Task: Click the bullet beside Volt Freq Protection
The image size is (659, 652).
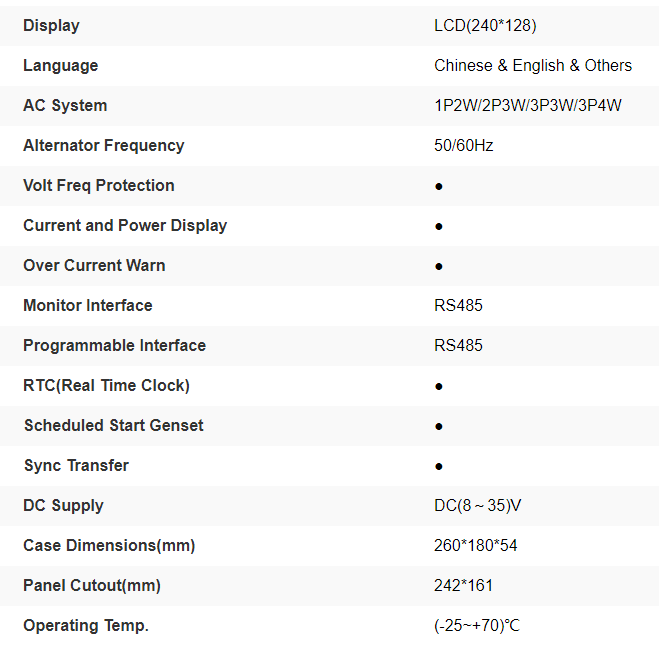Action: click(439, 186)
